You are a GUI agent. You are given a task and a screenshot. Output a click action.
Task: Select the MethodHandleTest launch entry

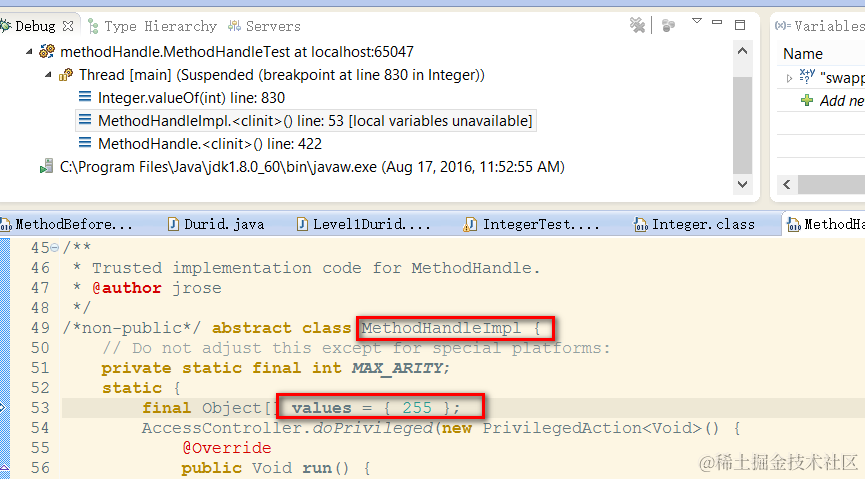tap(237, 52)
